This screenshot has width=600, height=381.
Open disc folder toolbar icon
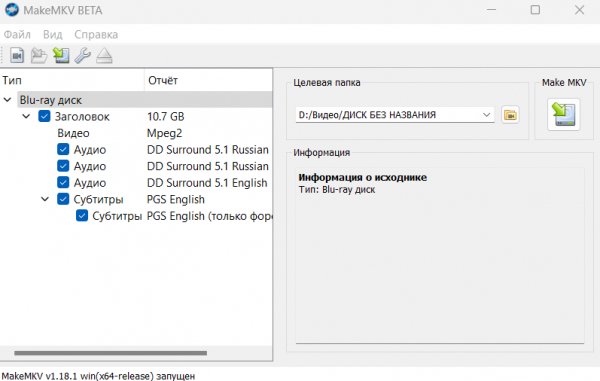pos(39,56)
